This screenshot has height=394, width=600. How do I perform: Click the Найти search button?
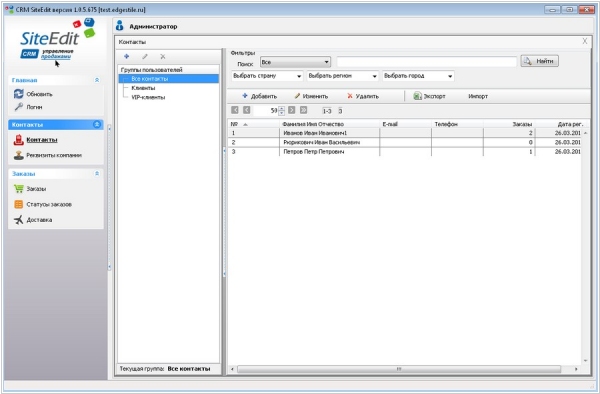(x=540, y=61)
